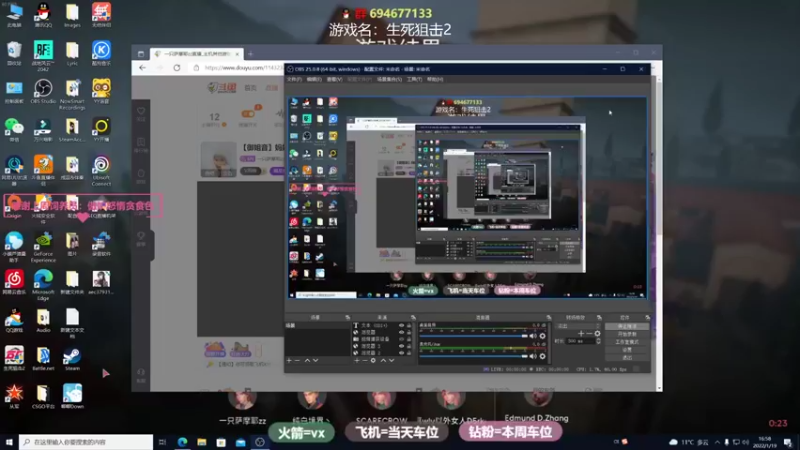This screenshot has height=450, width=800.
Task: Open the Recycle Bin on desktop
Action: pos(14,53)
